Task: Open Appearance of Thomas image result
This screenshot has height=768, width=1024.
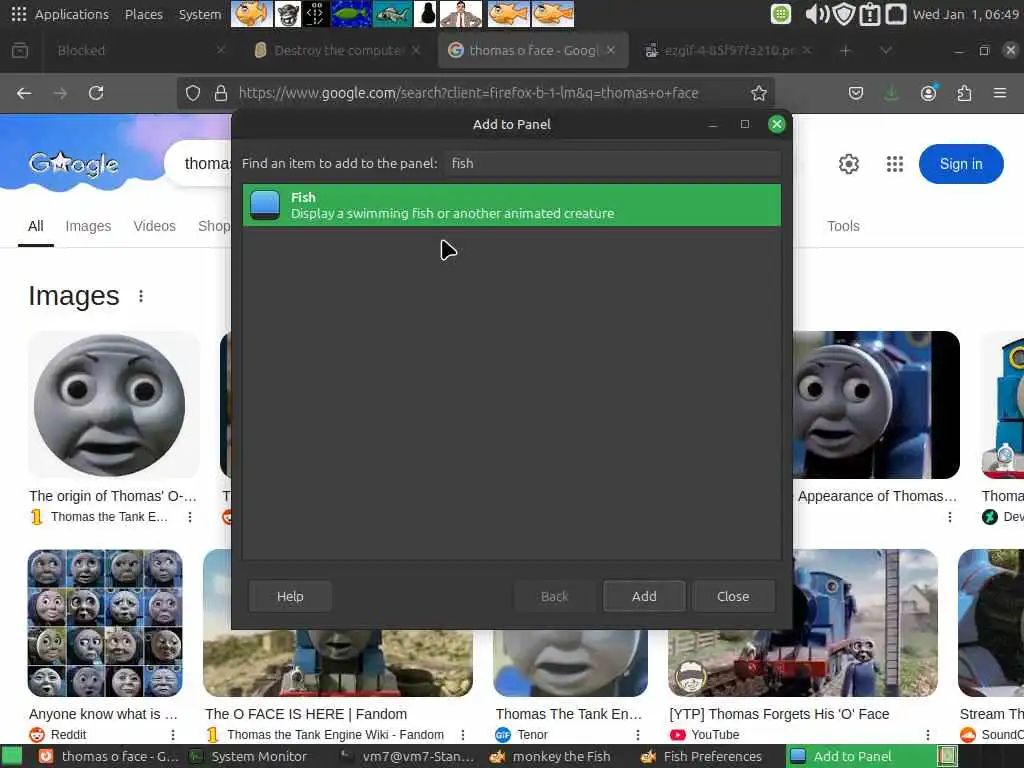Action: pos(876,405)
